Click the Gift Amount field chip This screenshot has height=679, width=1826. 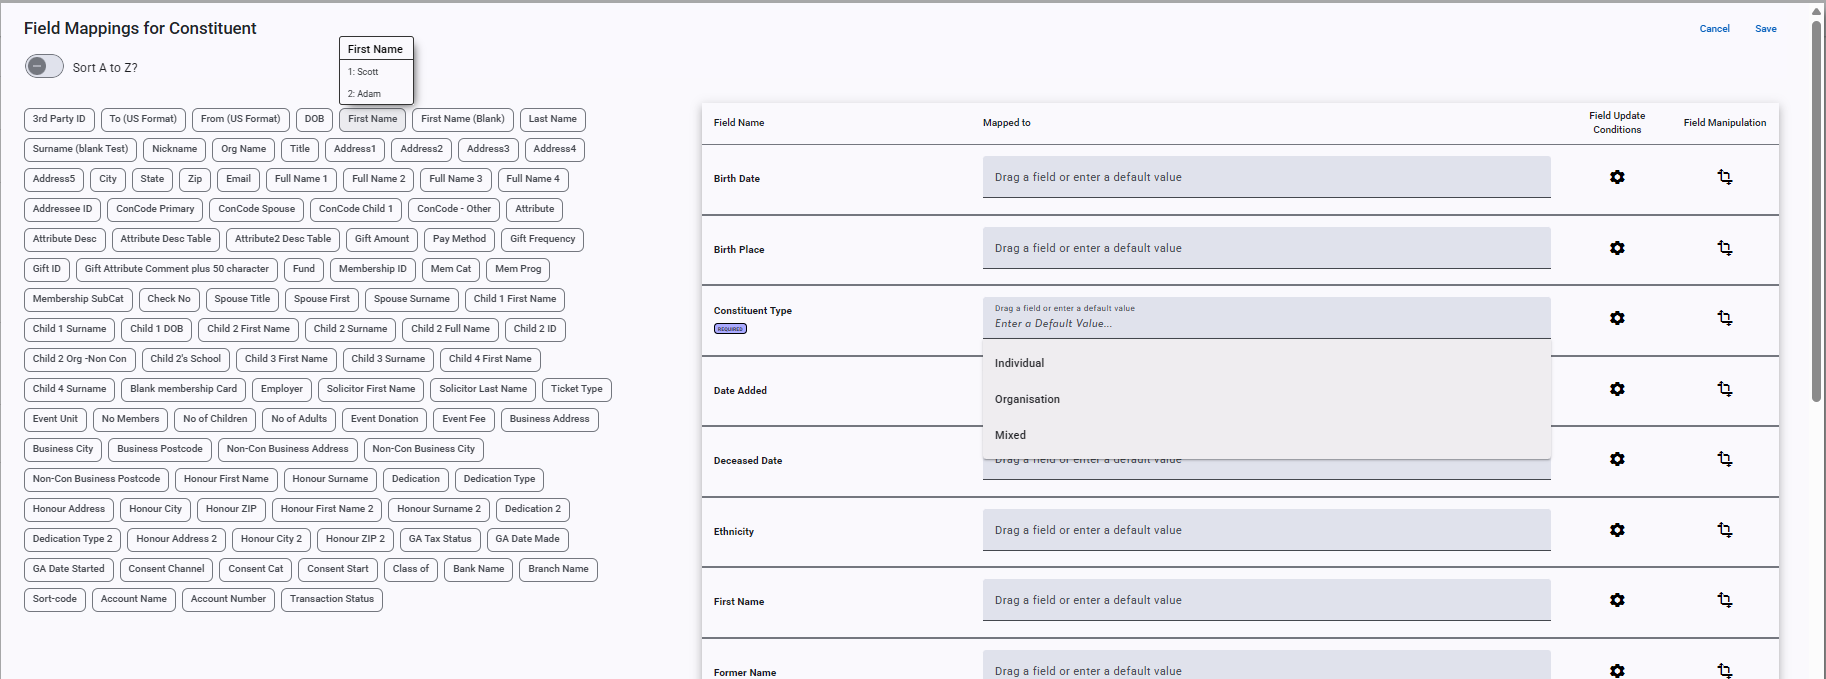coord(382,239)
